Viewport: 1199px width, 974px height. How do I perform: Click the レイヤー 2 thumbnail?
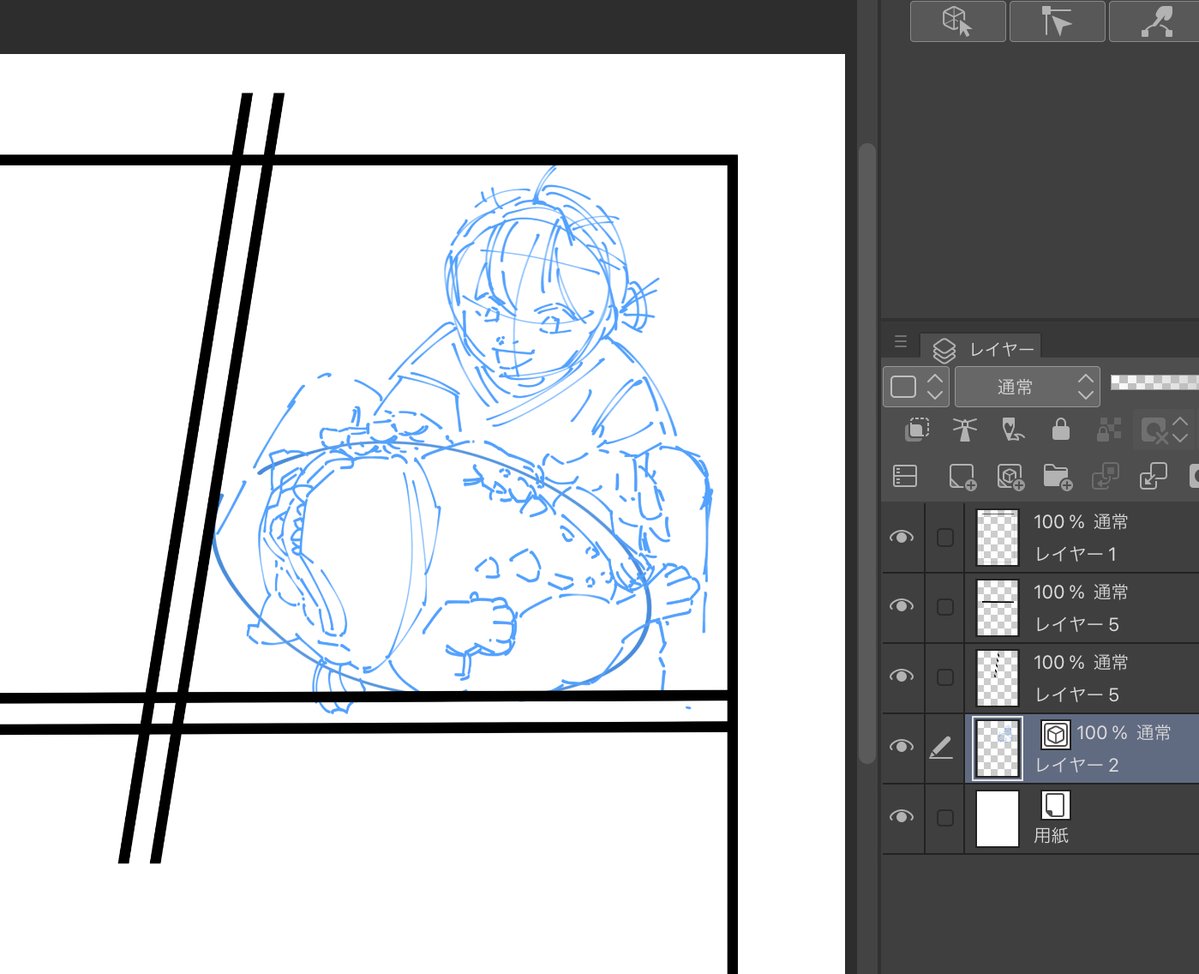[x=997, y=748]
